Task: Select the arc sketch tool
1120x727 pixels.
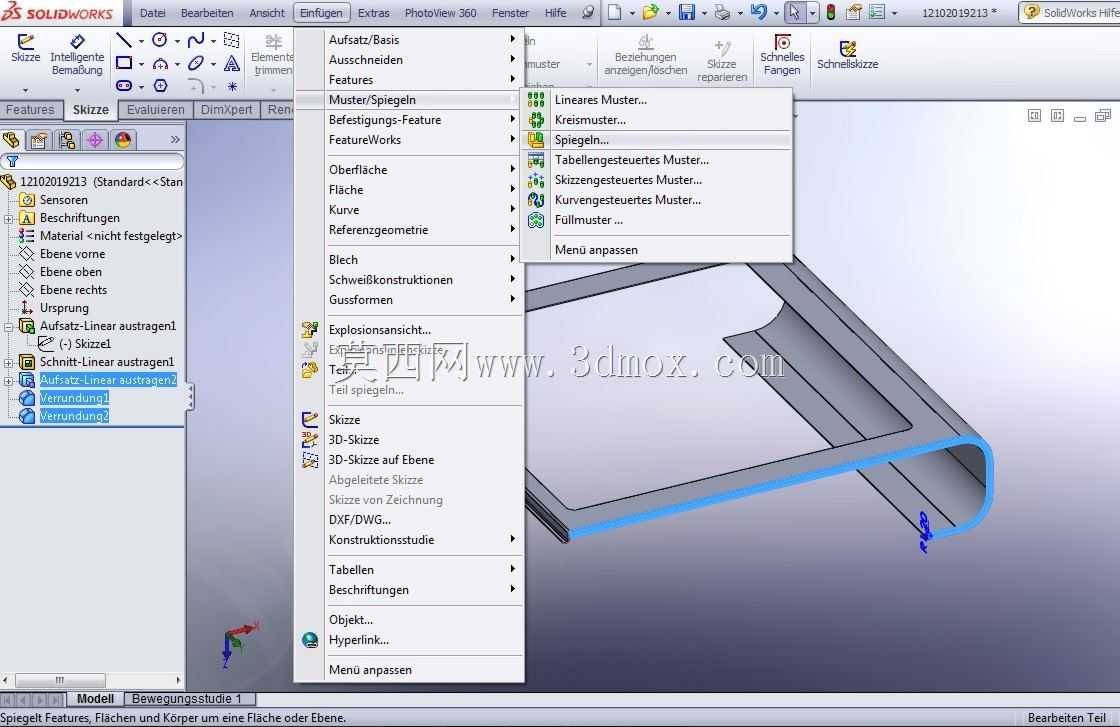Action: point(160,64)
